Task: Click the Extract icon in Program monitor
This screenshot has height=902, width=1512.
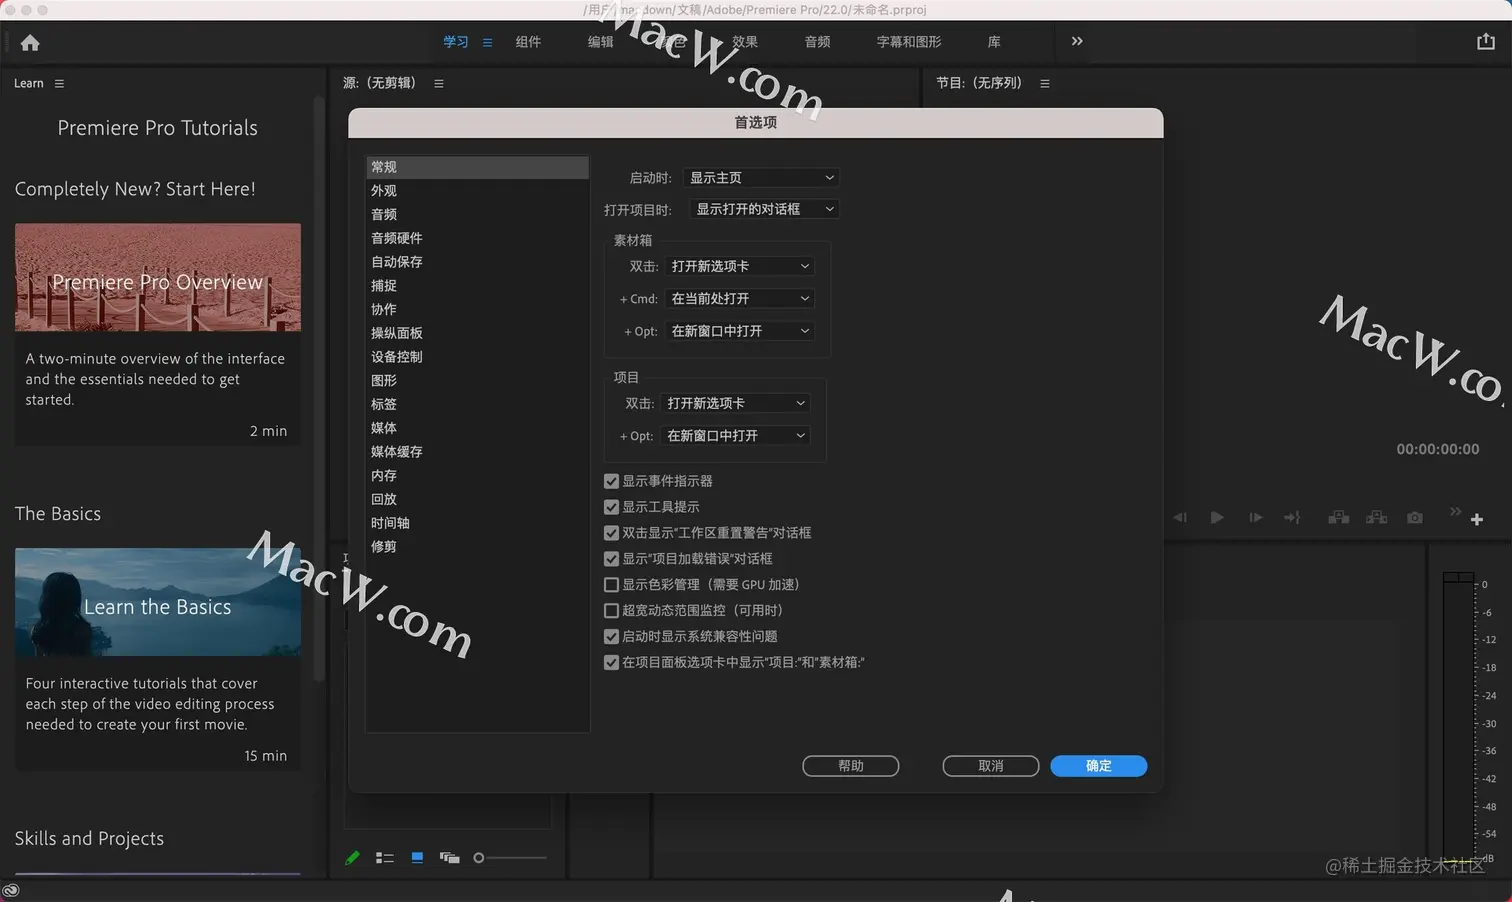Action: coord(1377,517)
